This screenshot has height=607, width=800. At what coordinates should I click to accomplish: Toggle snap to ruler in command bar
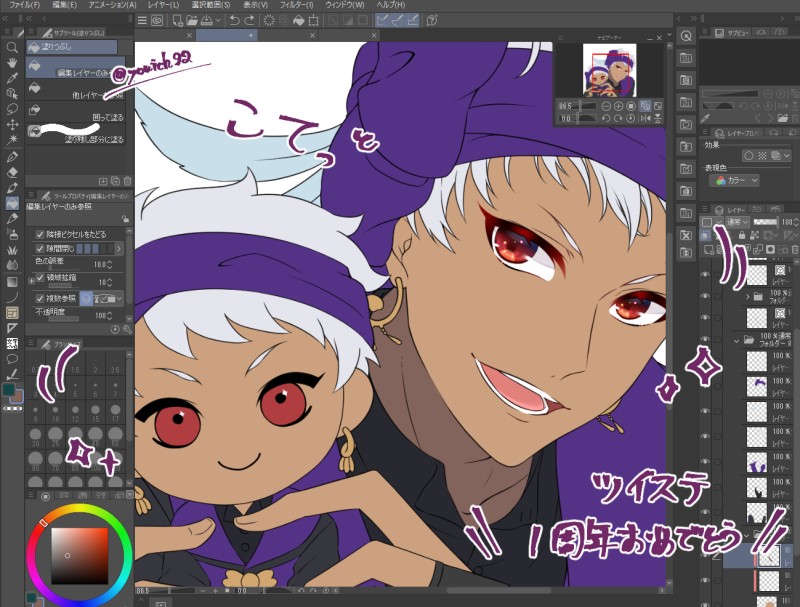click(x=381, y=20)
